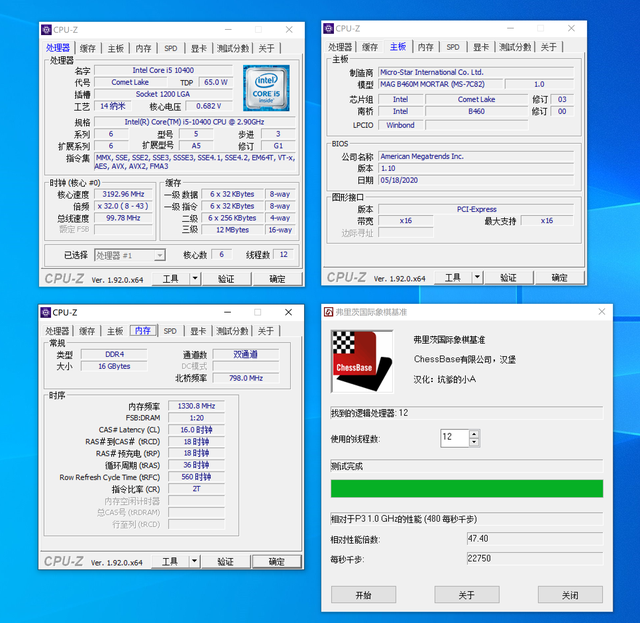Click American Megatrends Inc. BIOS field
The image size is (640, 623).
pyautogui.click(x=476, y=156)
